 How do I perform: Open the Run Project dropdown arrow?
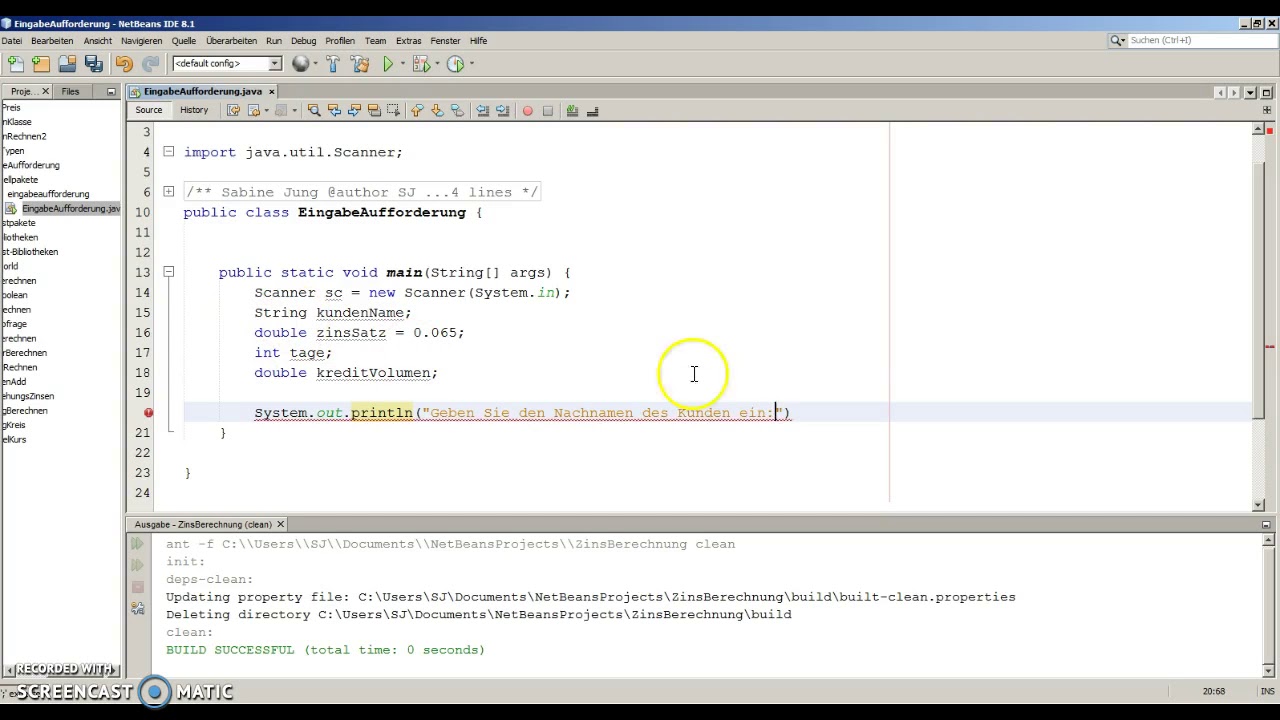[x=402, y=64]
